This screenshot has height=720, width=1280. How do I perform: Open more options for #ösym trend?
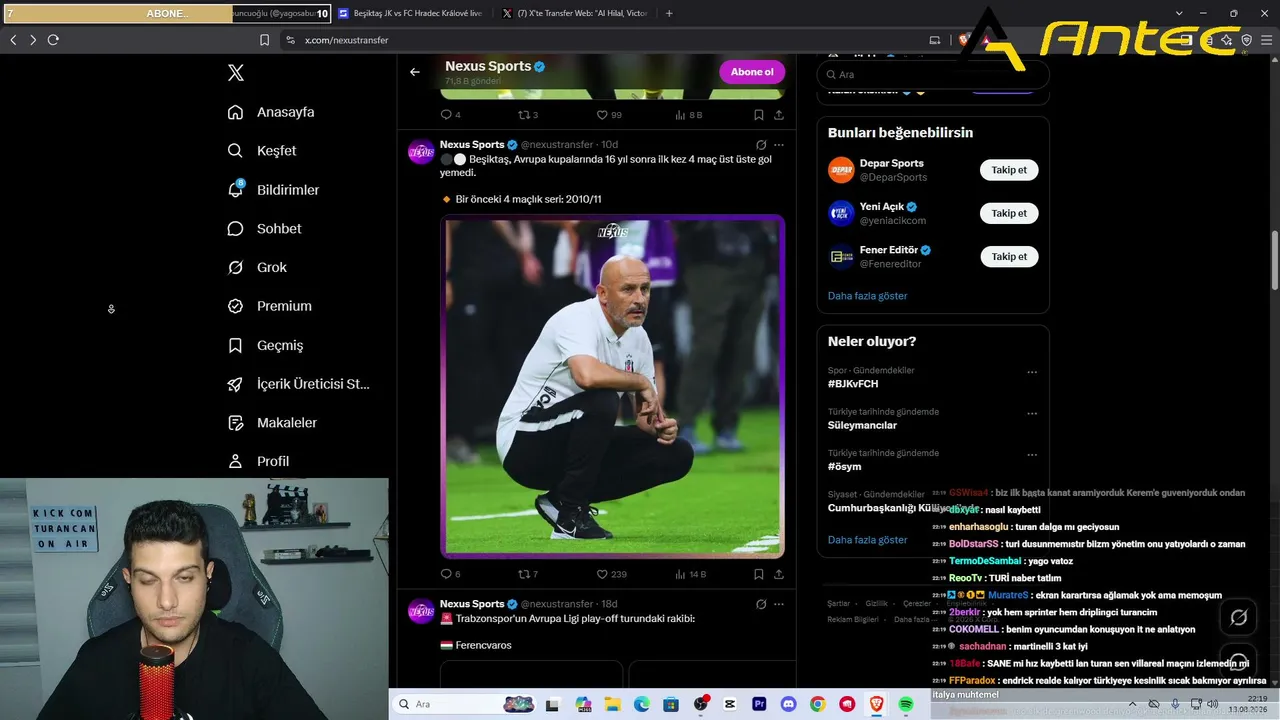coord(1032,454)
